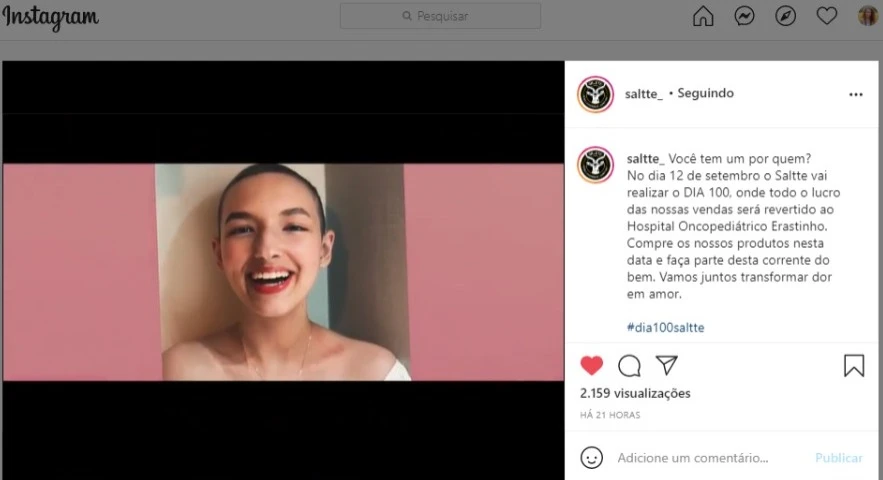The height and width of the screenshot is (480, 883).
Task: Open more options three-dot menu
Action: pos(855,94)
